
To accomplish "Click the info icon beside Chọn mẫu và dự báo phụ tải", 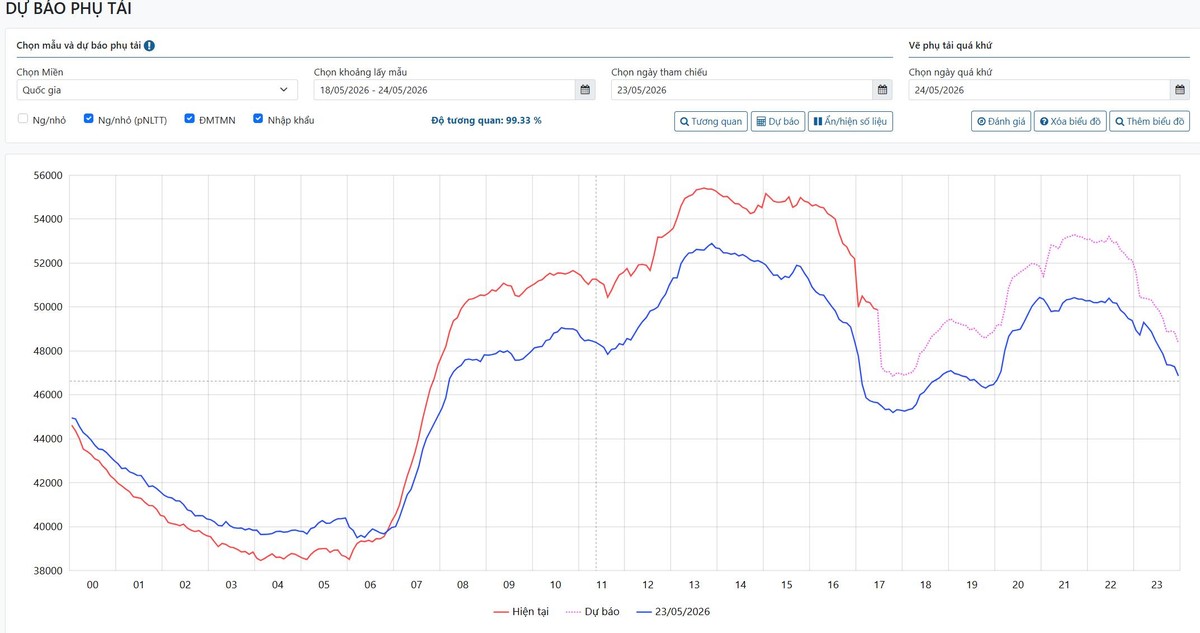I will [149, 46].
